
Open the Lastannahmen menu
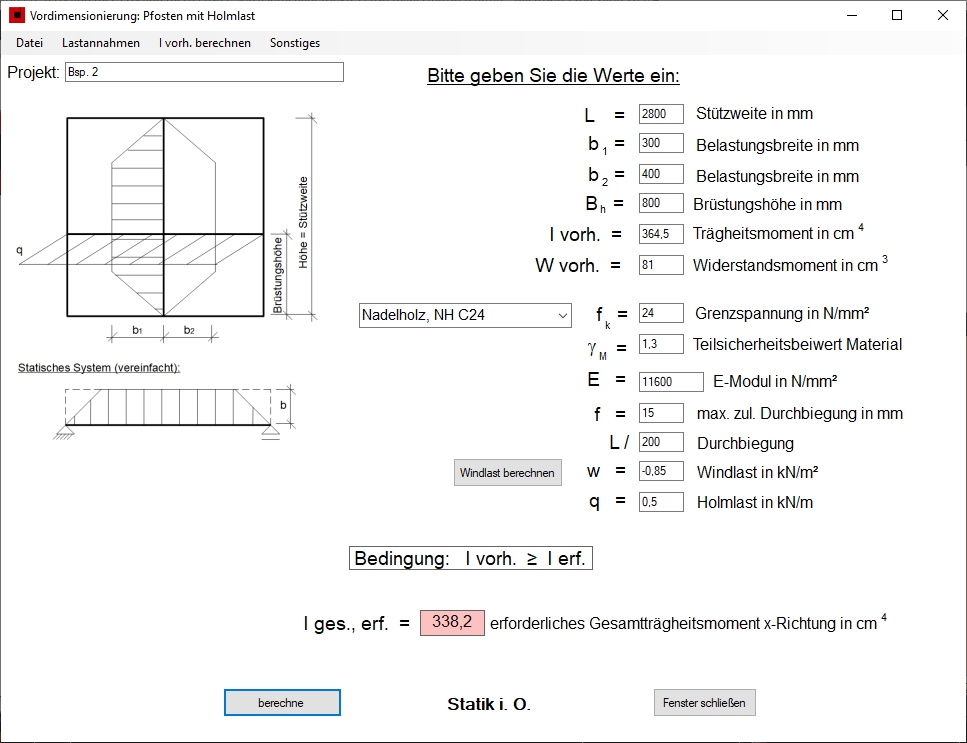coord(101,43)
